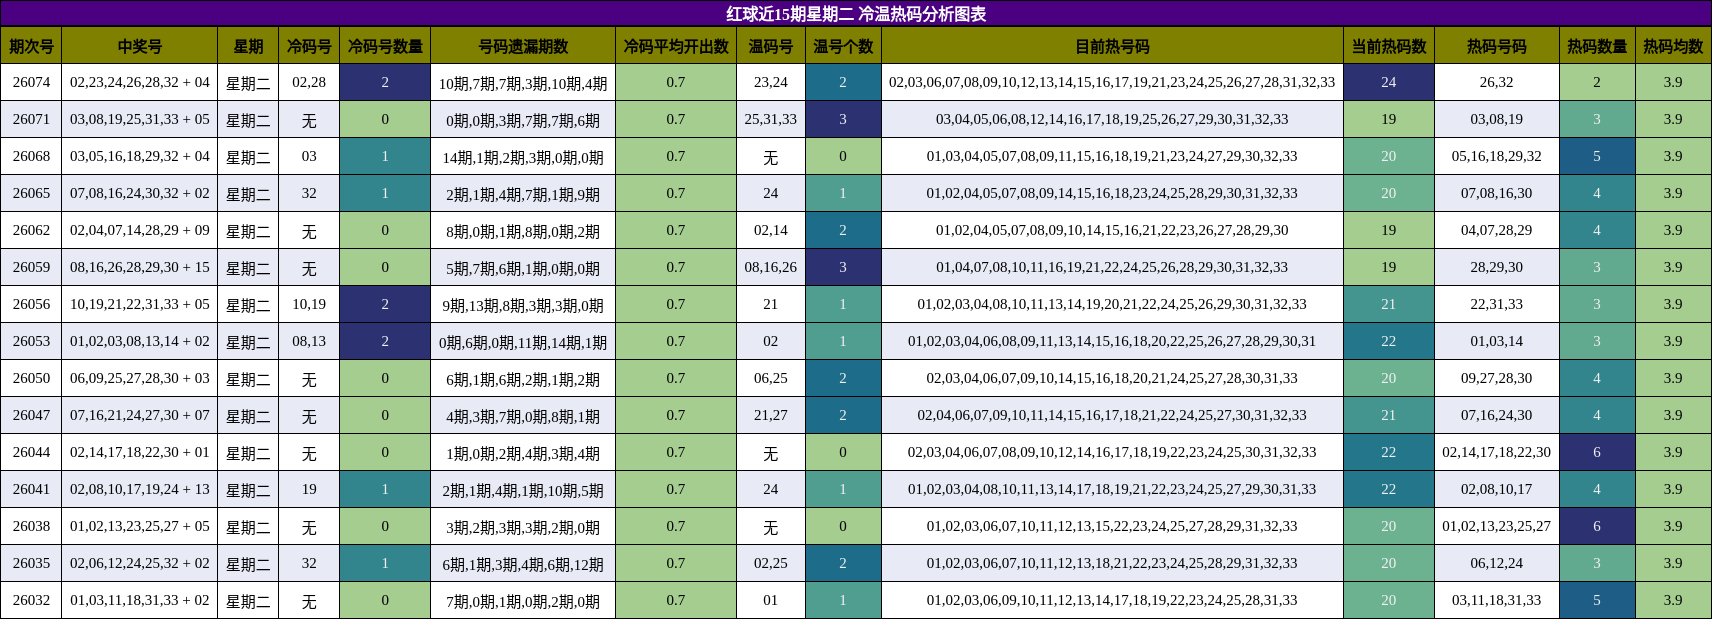Click winning numbers 07,16,21,24,27,30 + 07

pyautogui.click(x=140, y=415)
